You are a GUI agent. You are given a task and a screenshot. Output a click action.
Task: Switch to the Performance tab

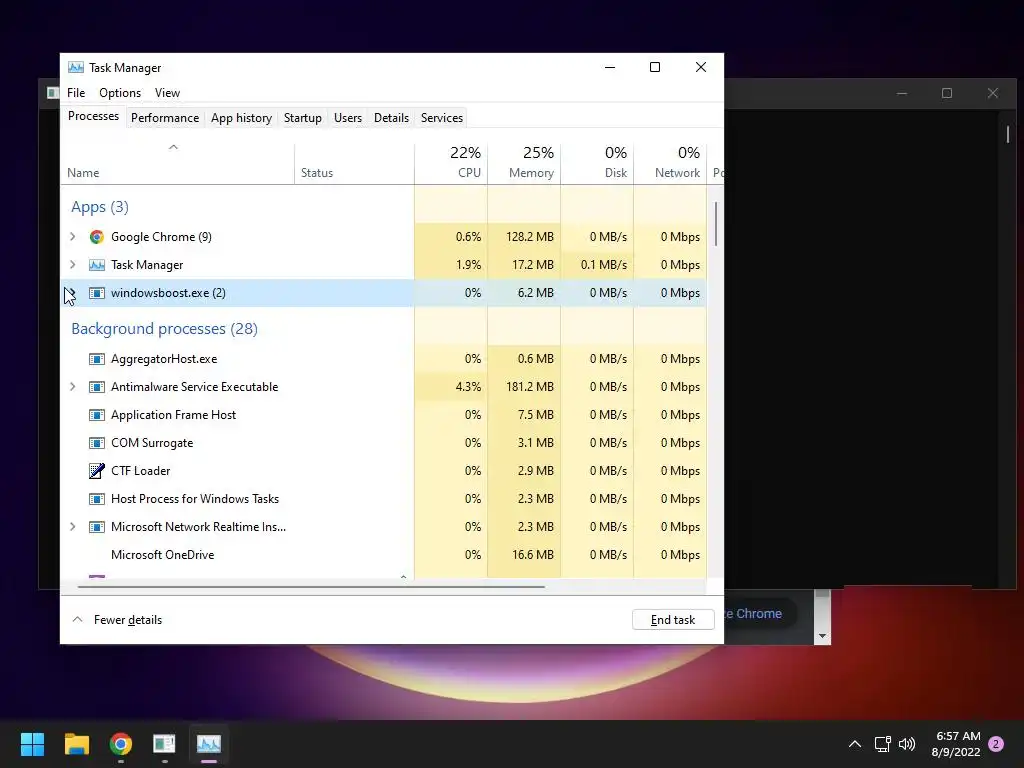coord(165,118)
